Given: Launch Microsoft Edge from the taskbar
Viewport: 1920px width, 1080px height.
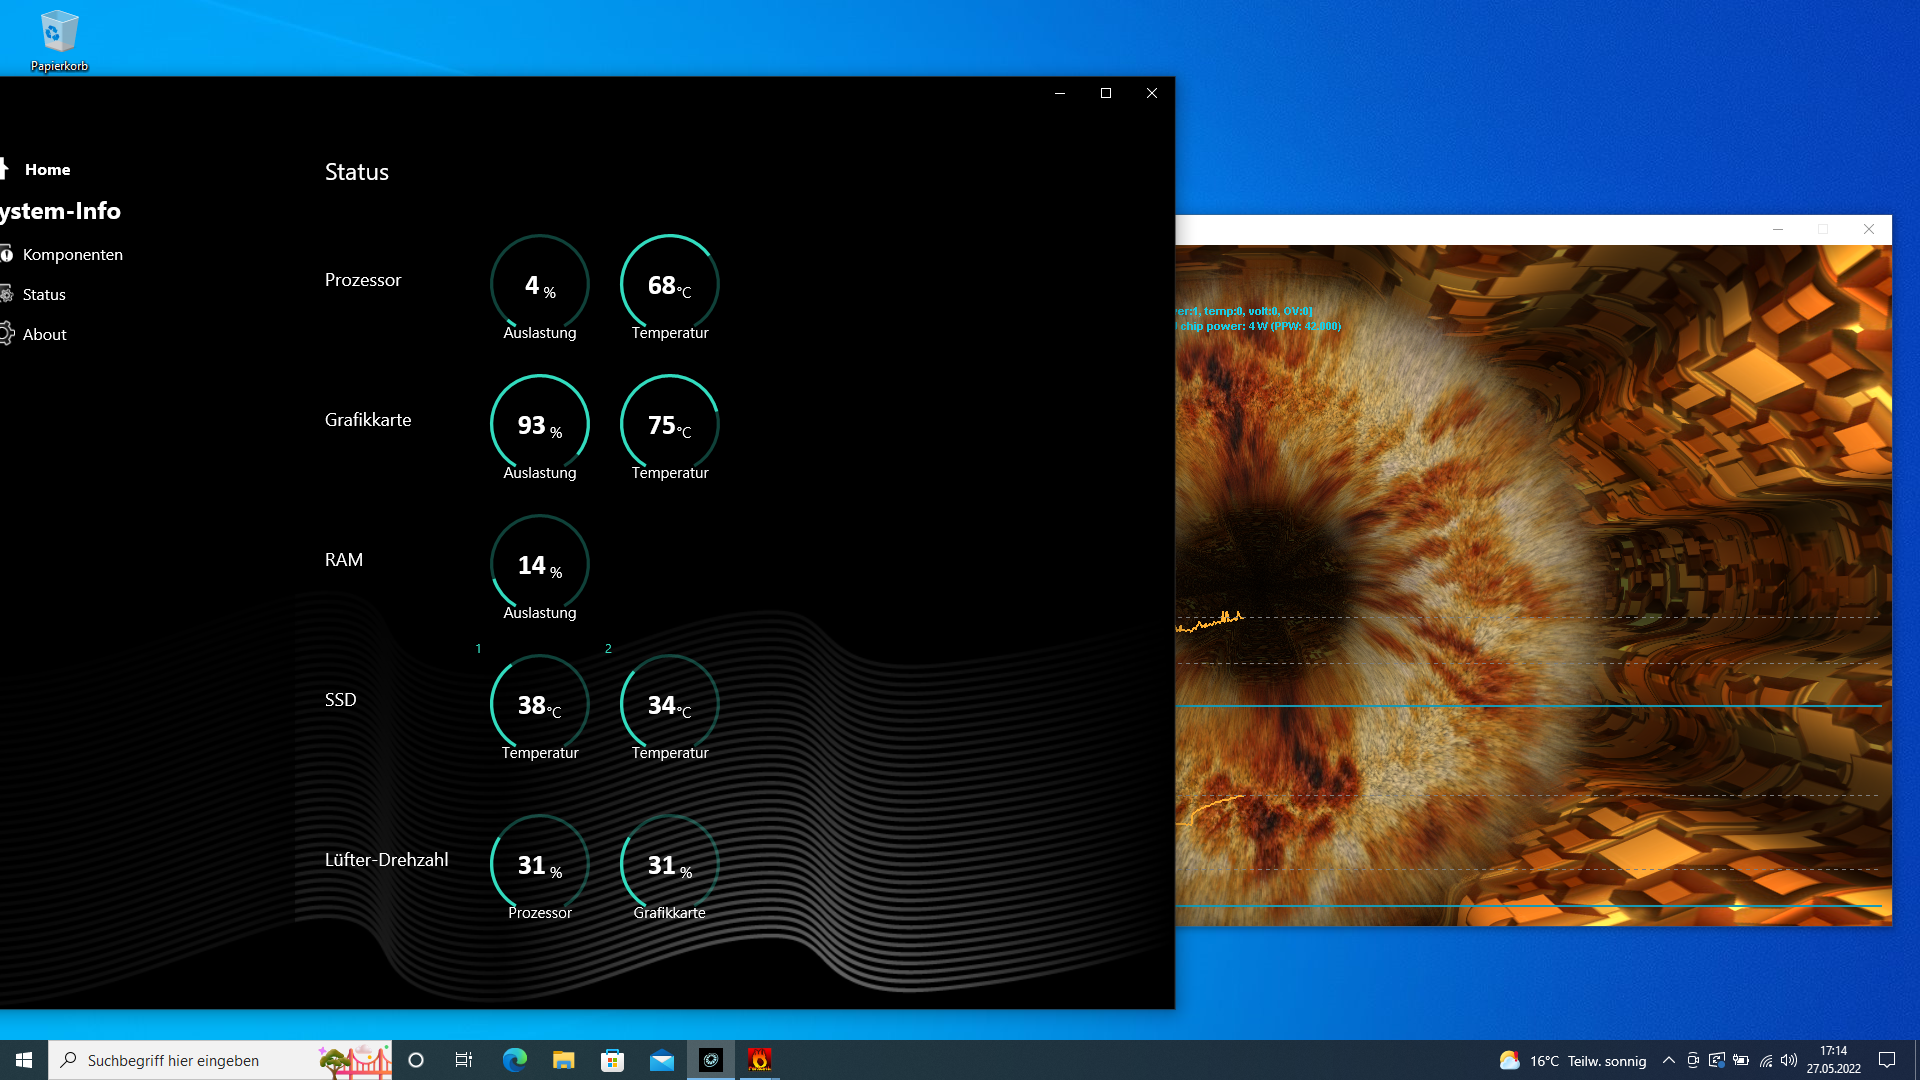Looking at the screenshot, I should pos(514,1060).
